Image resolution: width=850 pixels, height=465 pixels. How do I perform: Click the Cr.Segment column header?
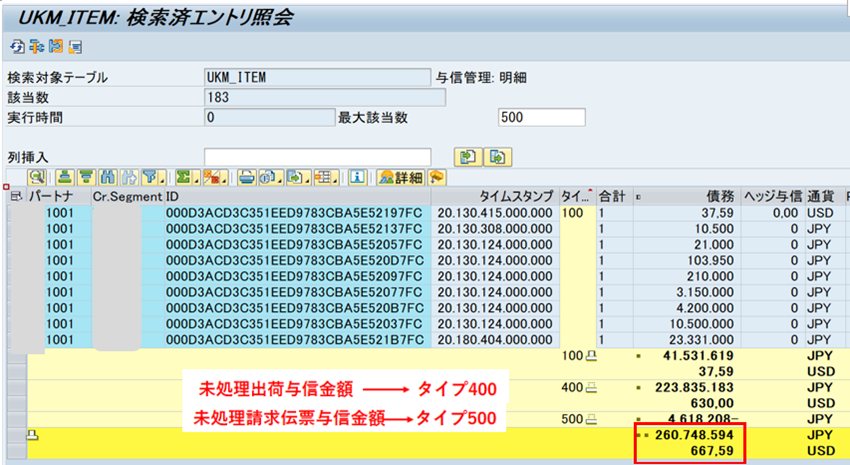coord(127,196)
